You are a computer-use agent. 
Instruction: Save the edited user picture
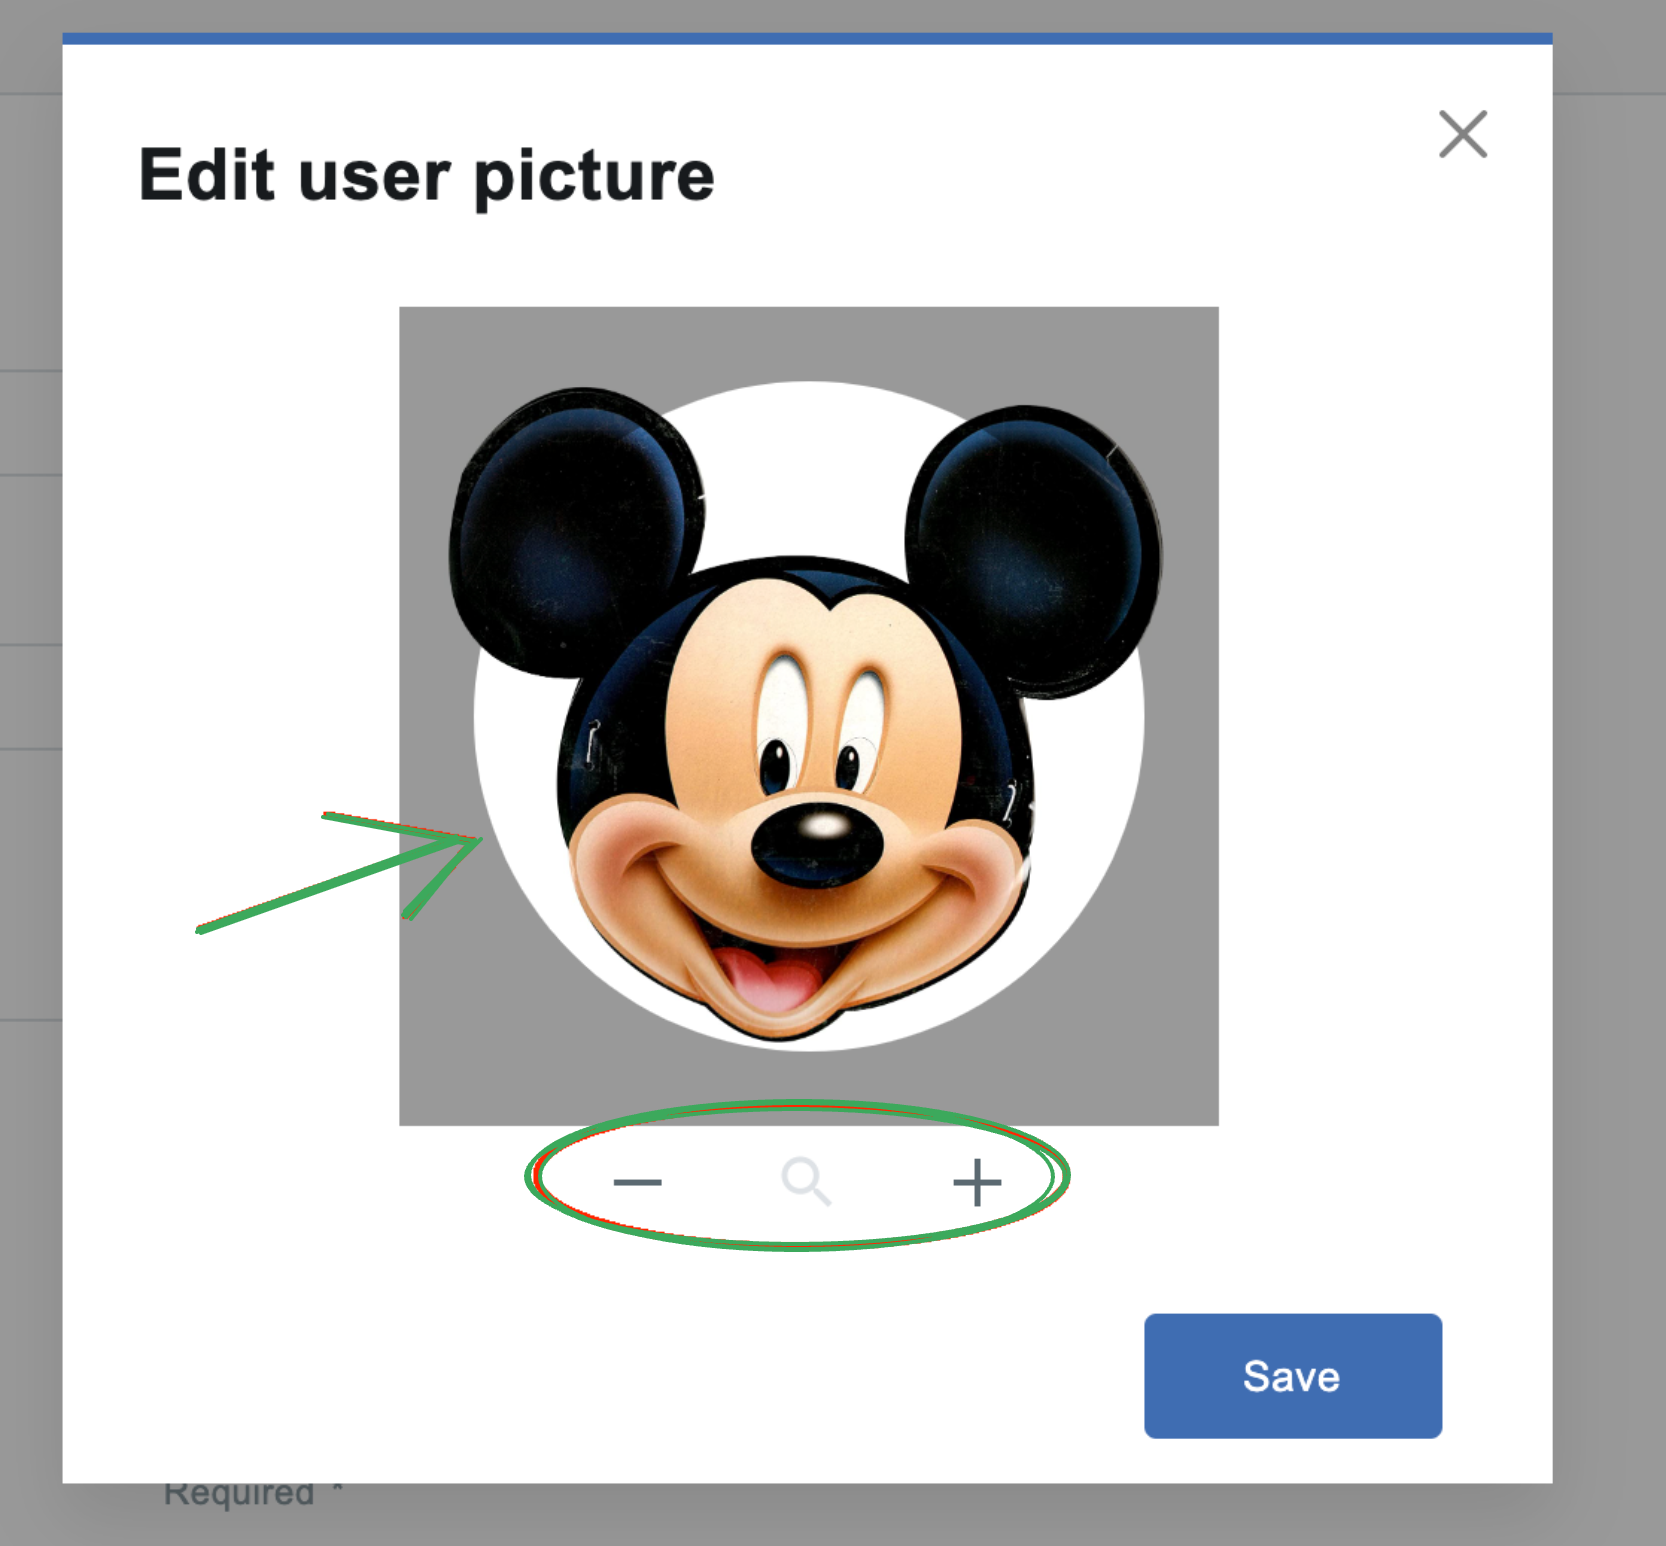pos(1292,1376)
